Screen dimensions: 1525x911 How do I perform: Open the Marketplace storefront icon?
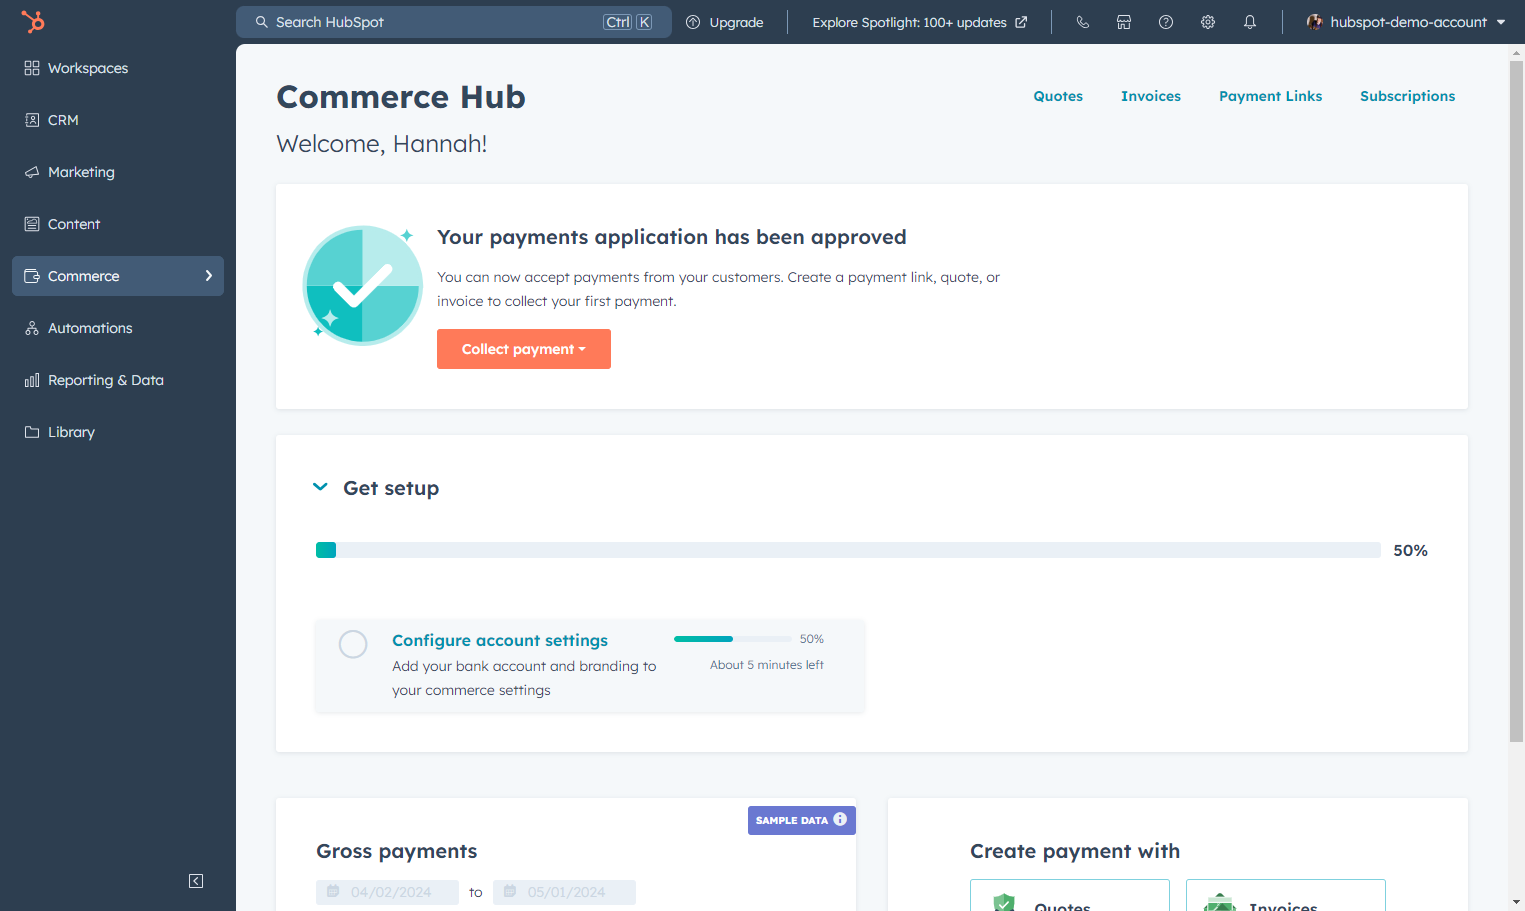tap(1124, 22)
